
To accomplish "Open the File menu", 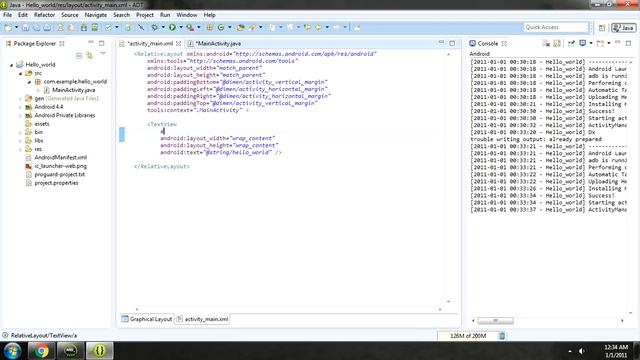I will coord(7,15).
